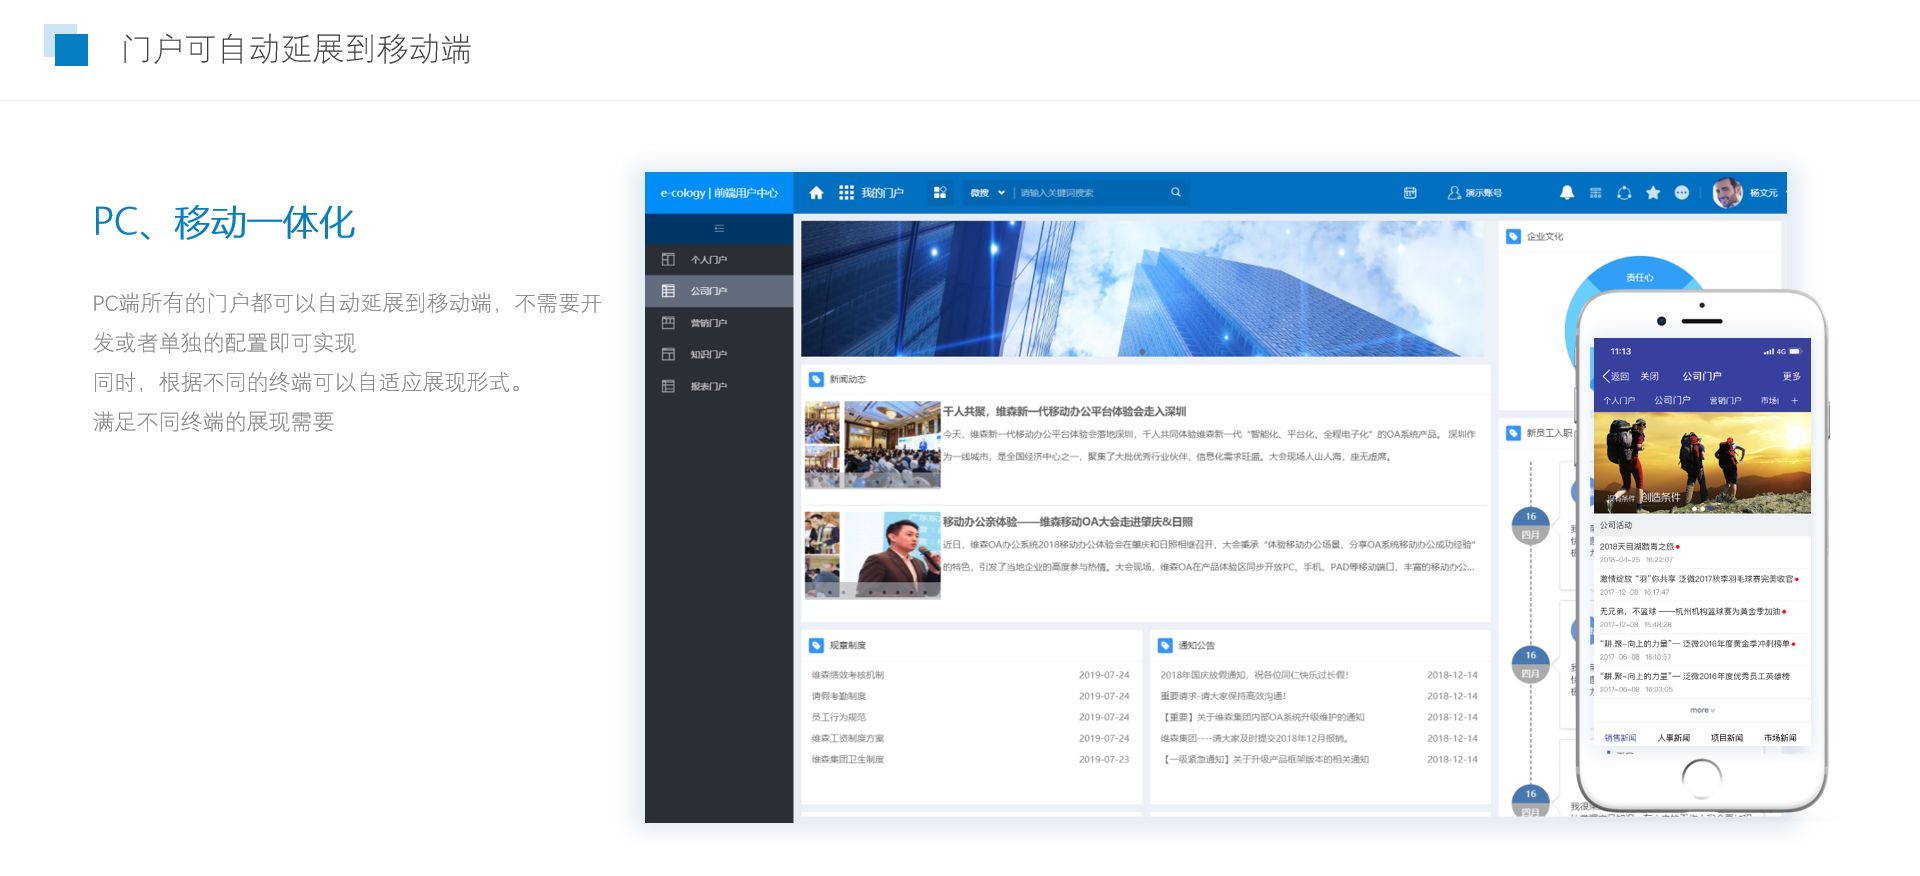Click the notification bell icon
The height and width of the screenshot is (876, 1920).
(1567, 193)
